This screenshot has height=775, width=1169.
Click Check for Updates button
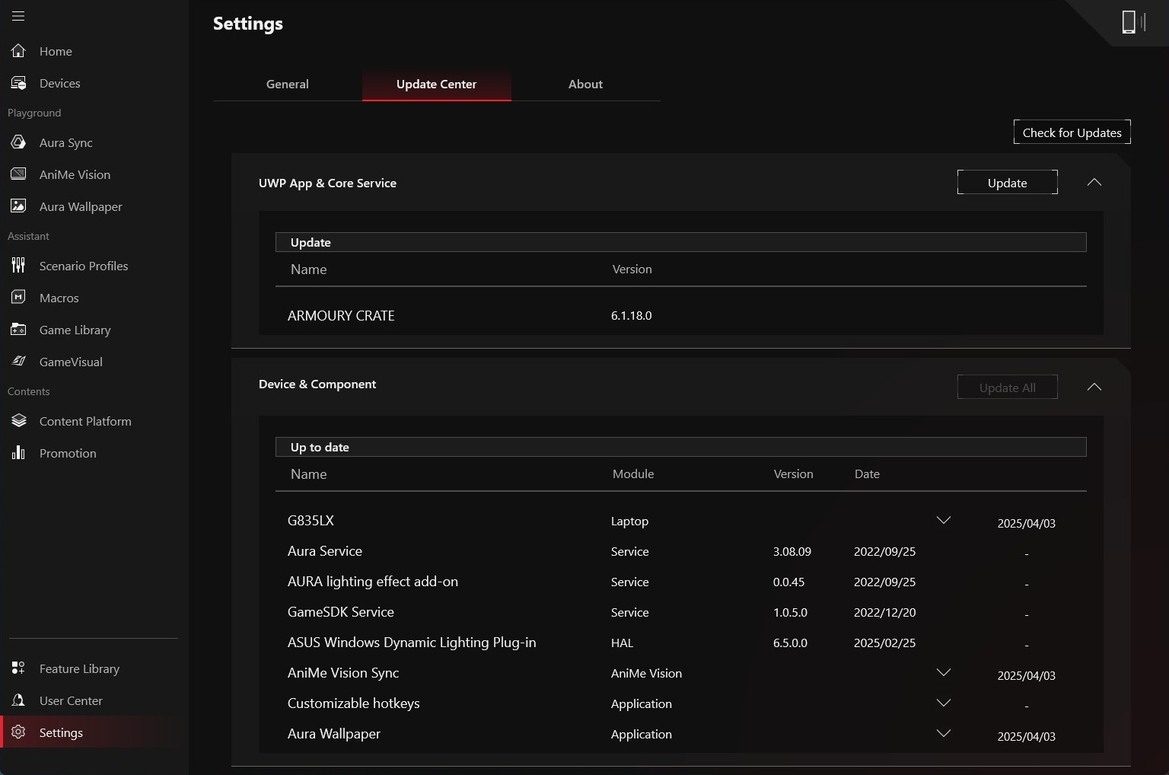1071,132
